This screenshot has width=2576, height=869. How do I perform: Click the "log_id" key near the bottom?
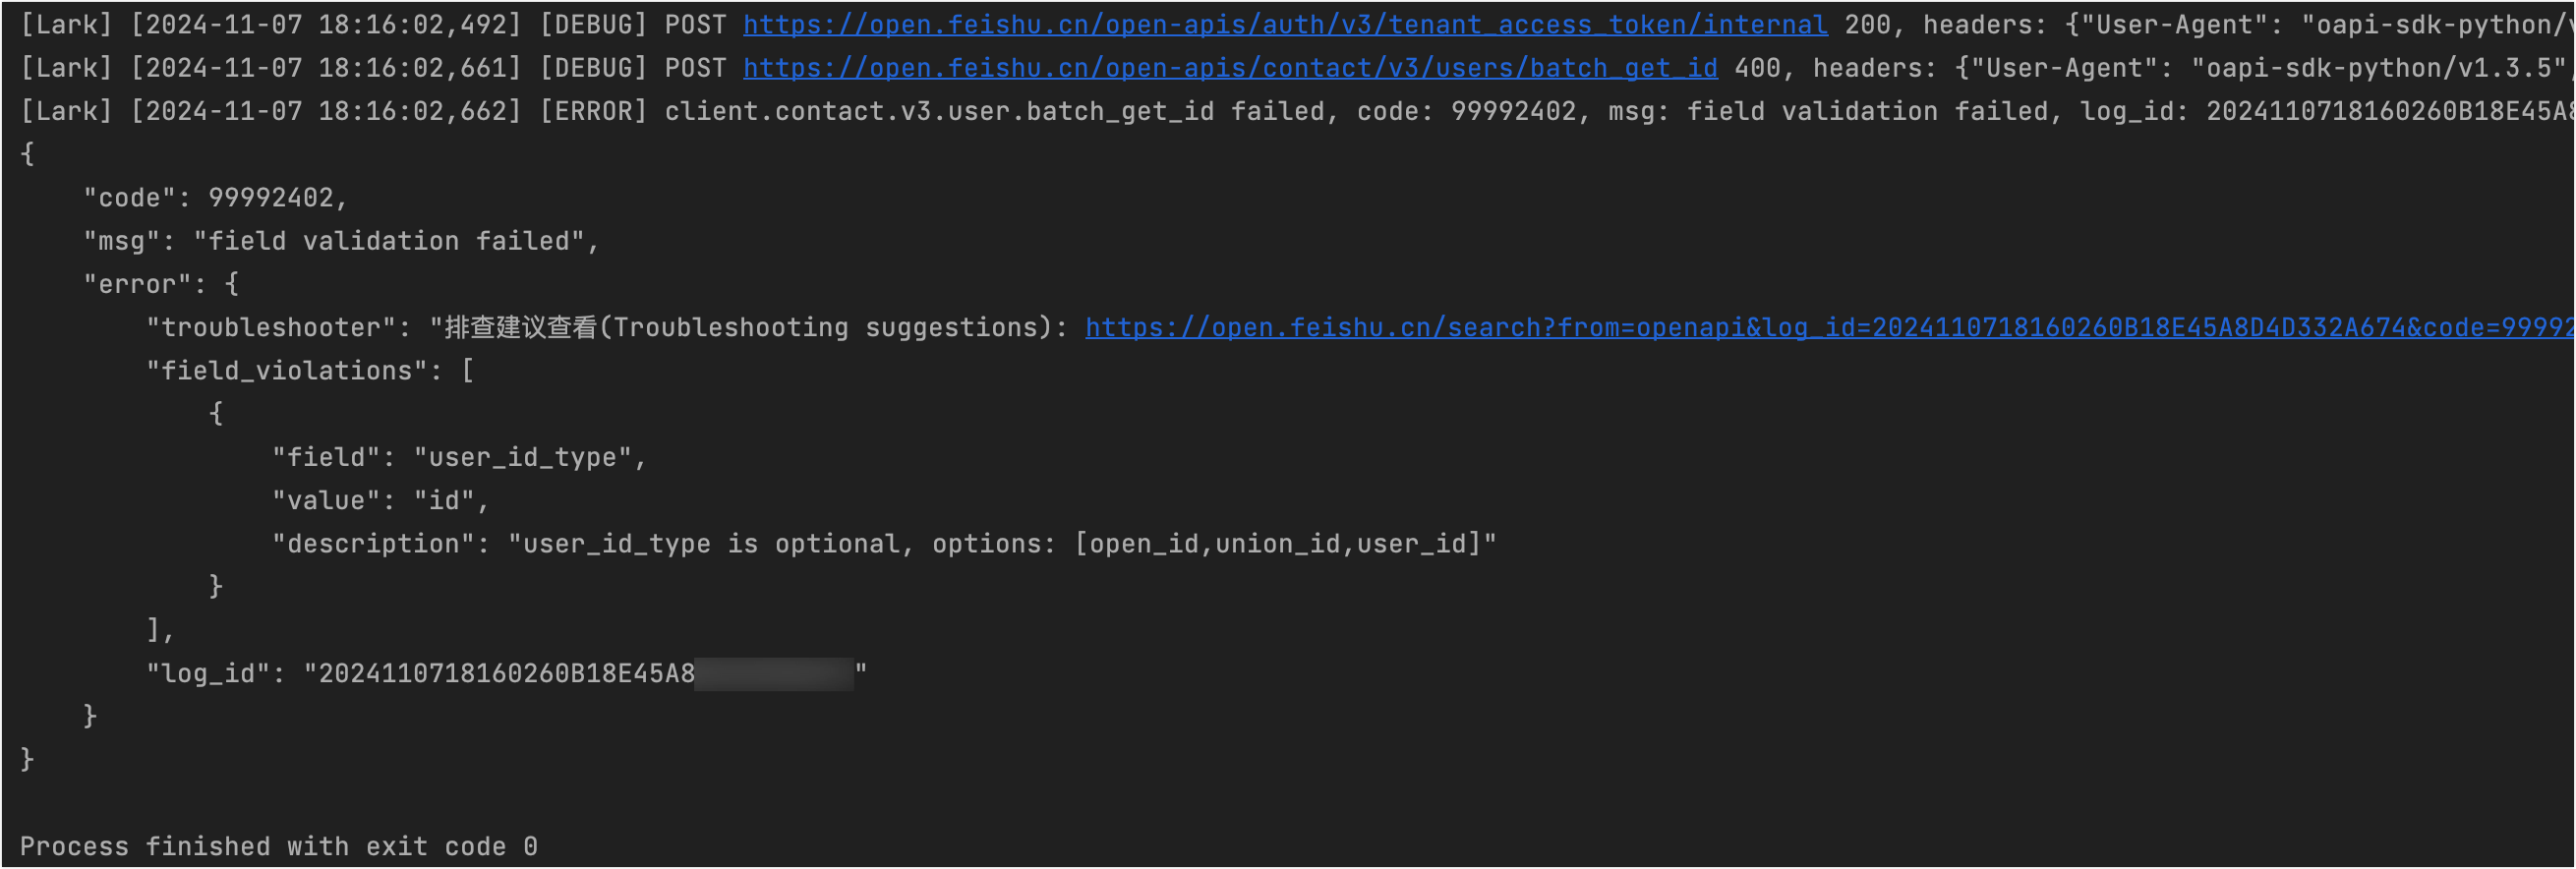pos(208,674)
